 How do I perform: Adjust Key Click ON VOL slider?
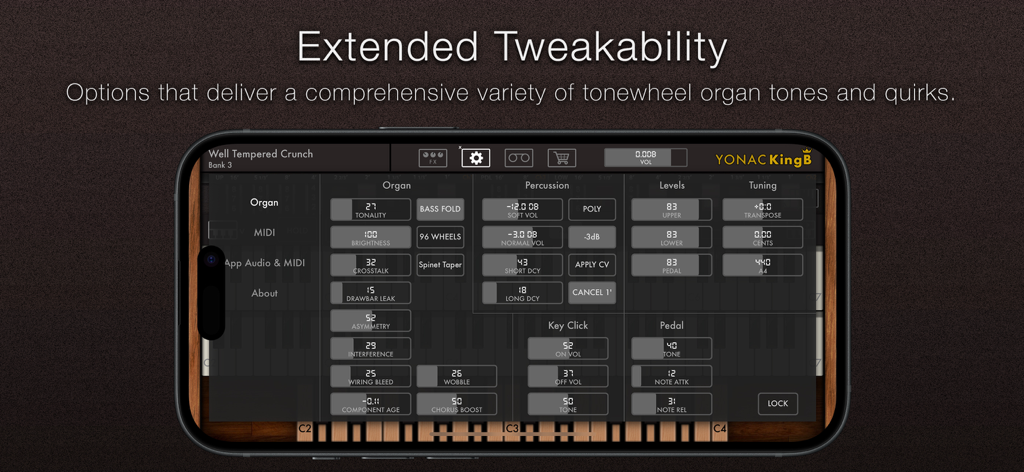click(x=568, y=348)
